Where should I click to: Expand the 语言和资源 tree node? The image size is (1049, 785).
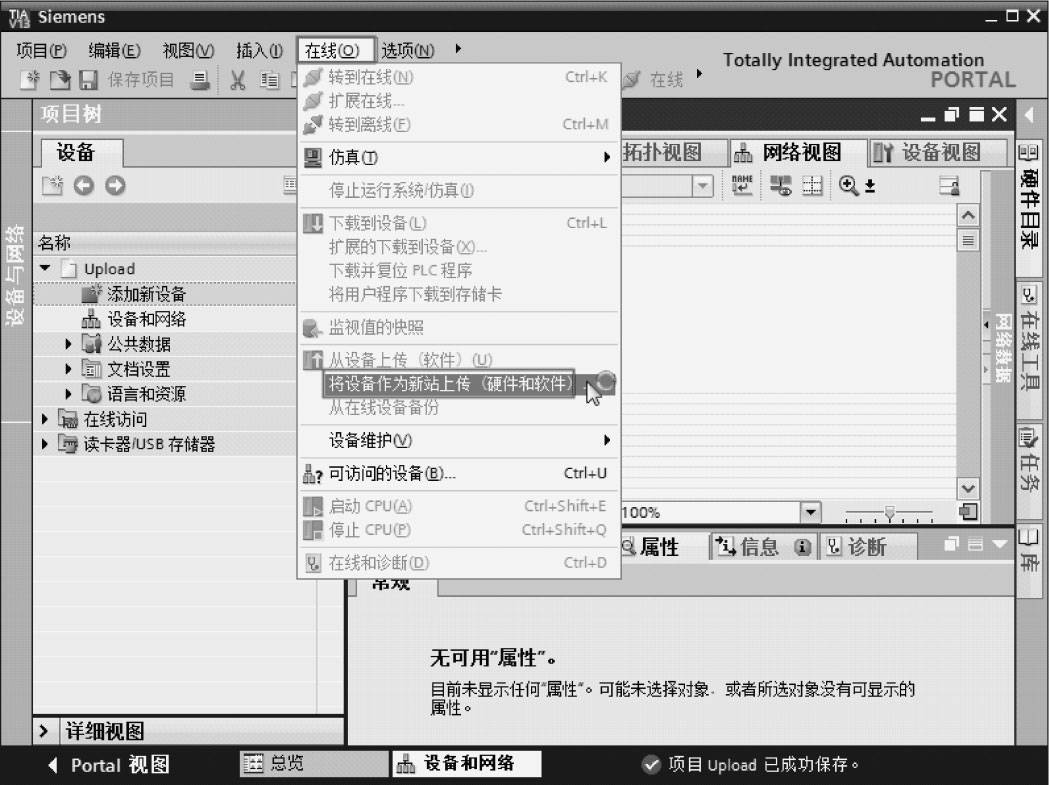(68, 394)
